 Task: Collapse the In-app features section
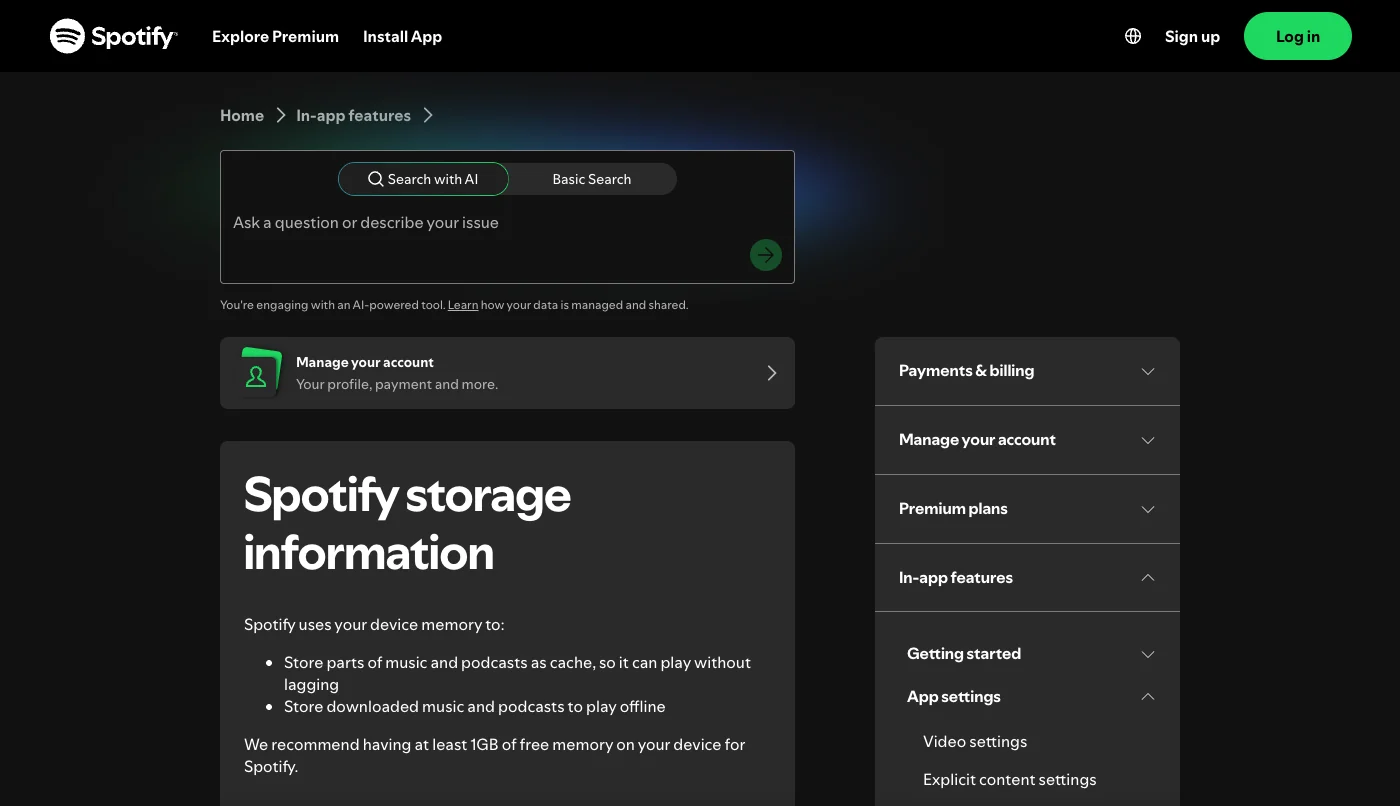[1027, 578]
